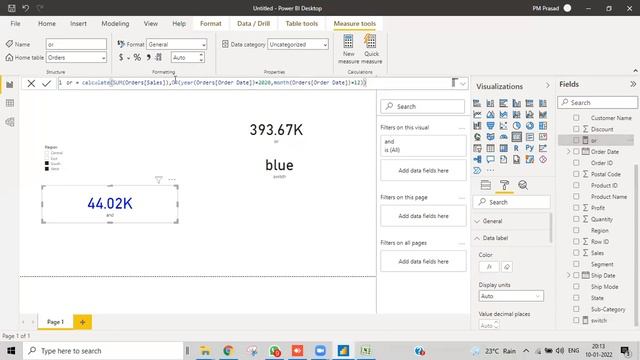640x360 pixels.
Task: Expand the Ship Date field hierarchy
Action: tap(568, 275)
